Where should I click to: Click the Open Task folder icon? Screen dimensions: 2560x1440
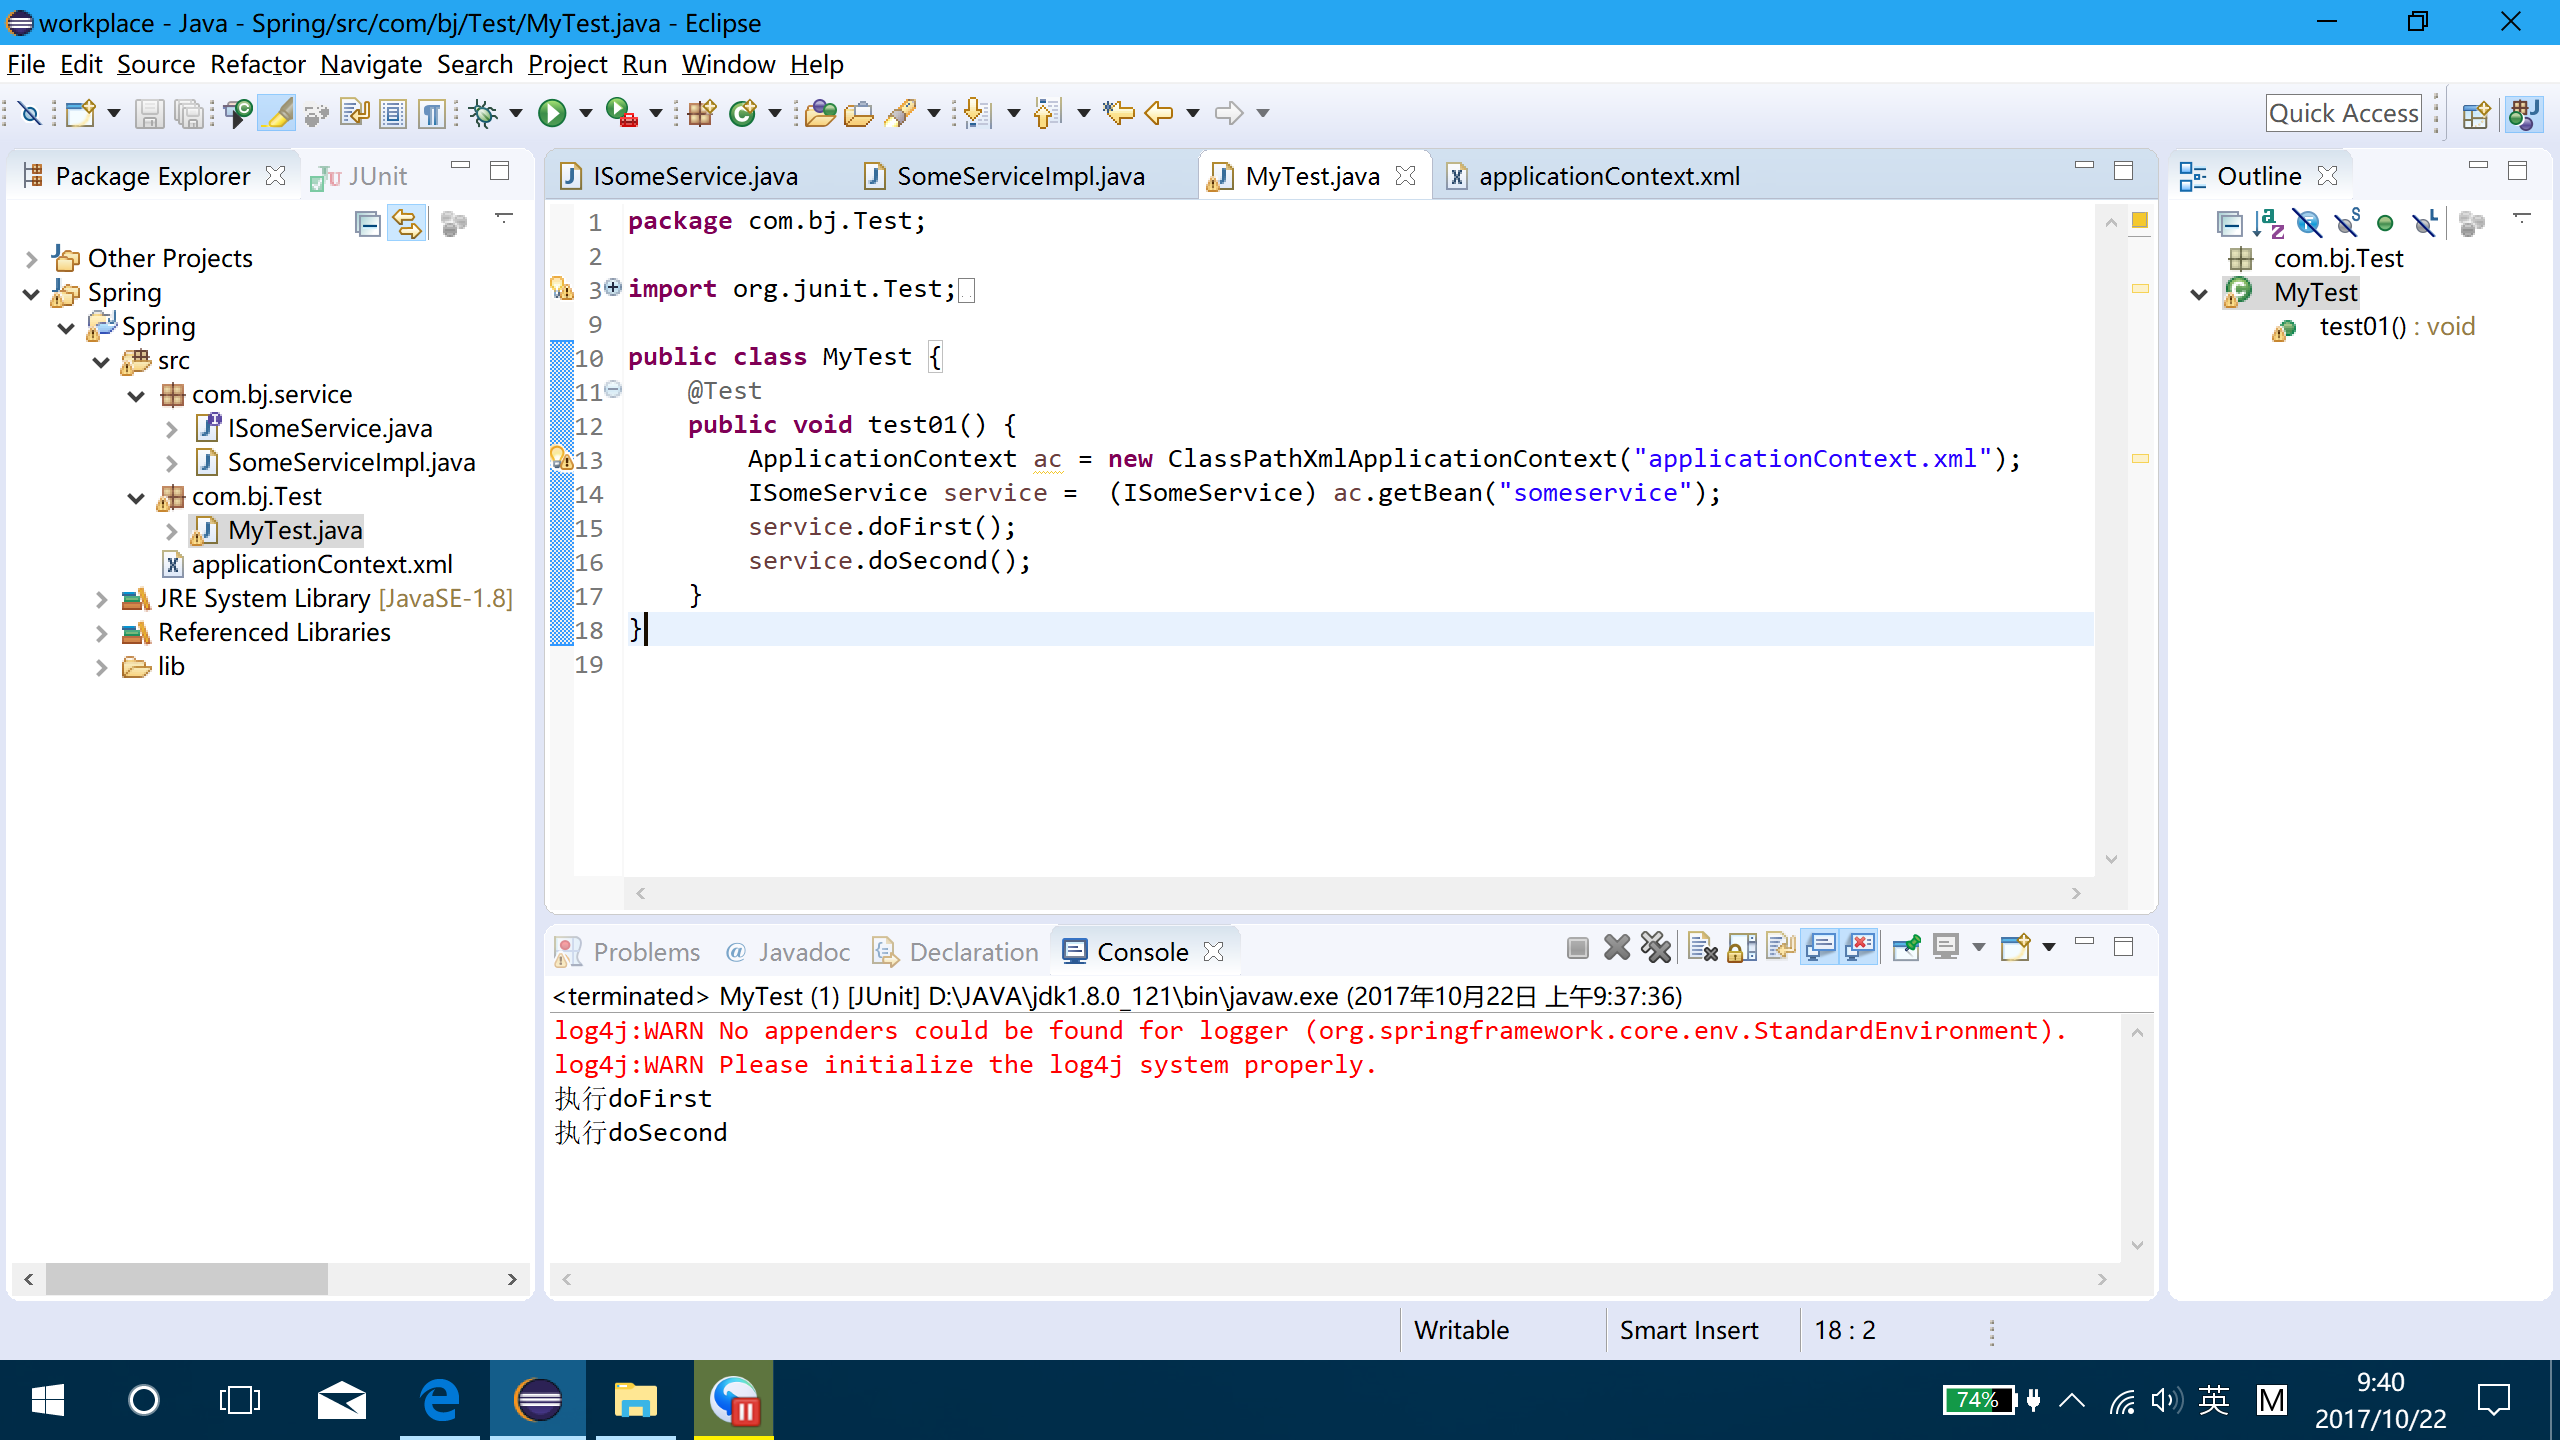point(859,113)
